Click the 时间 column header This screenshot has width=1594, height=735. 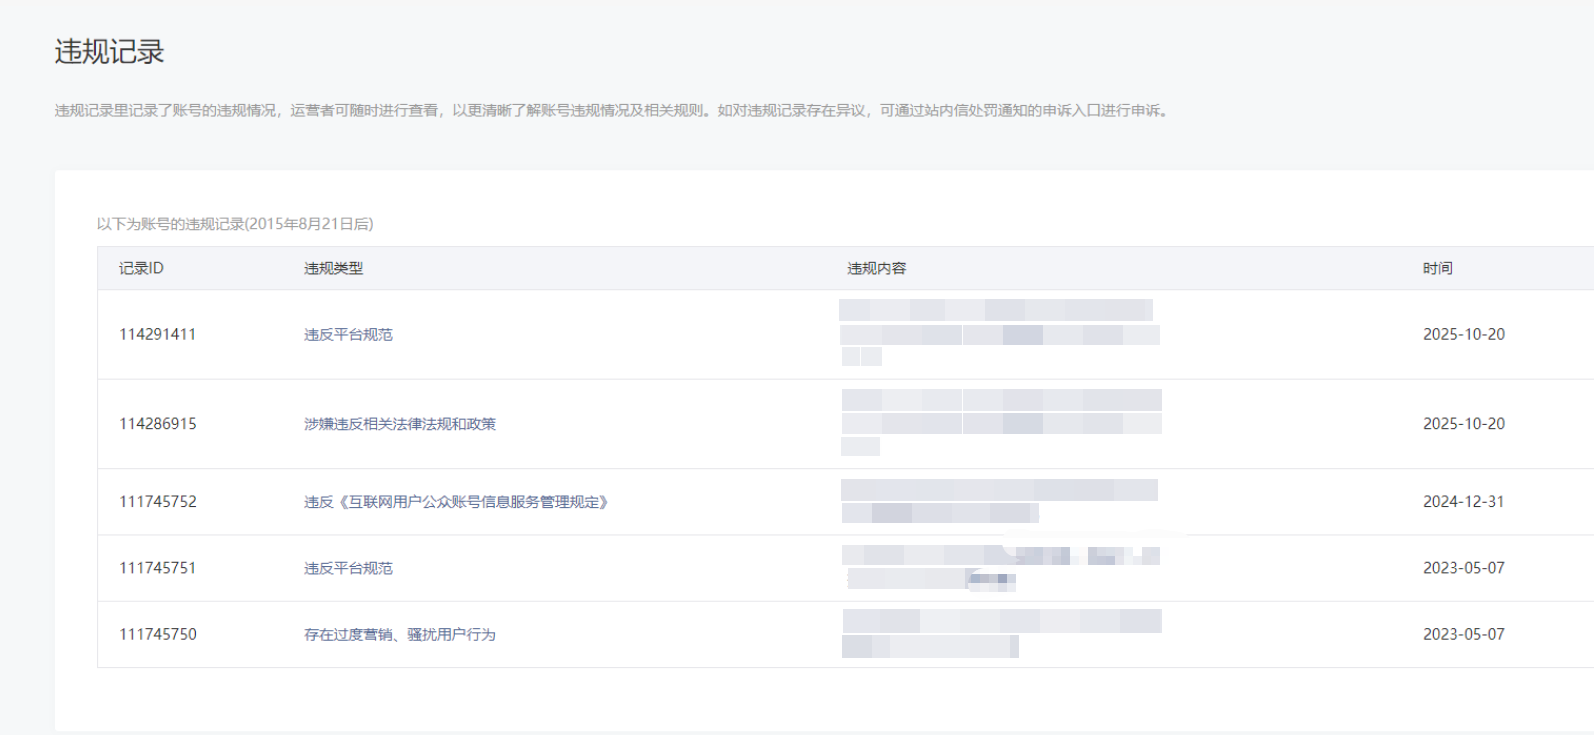(x=1437, y=268)
